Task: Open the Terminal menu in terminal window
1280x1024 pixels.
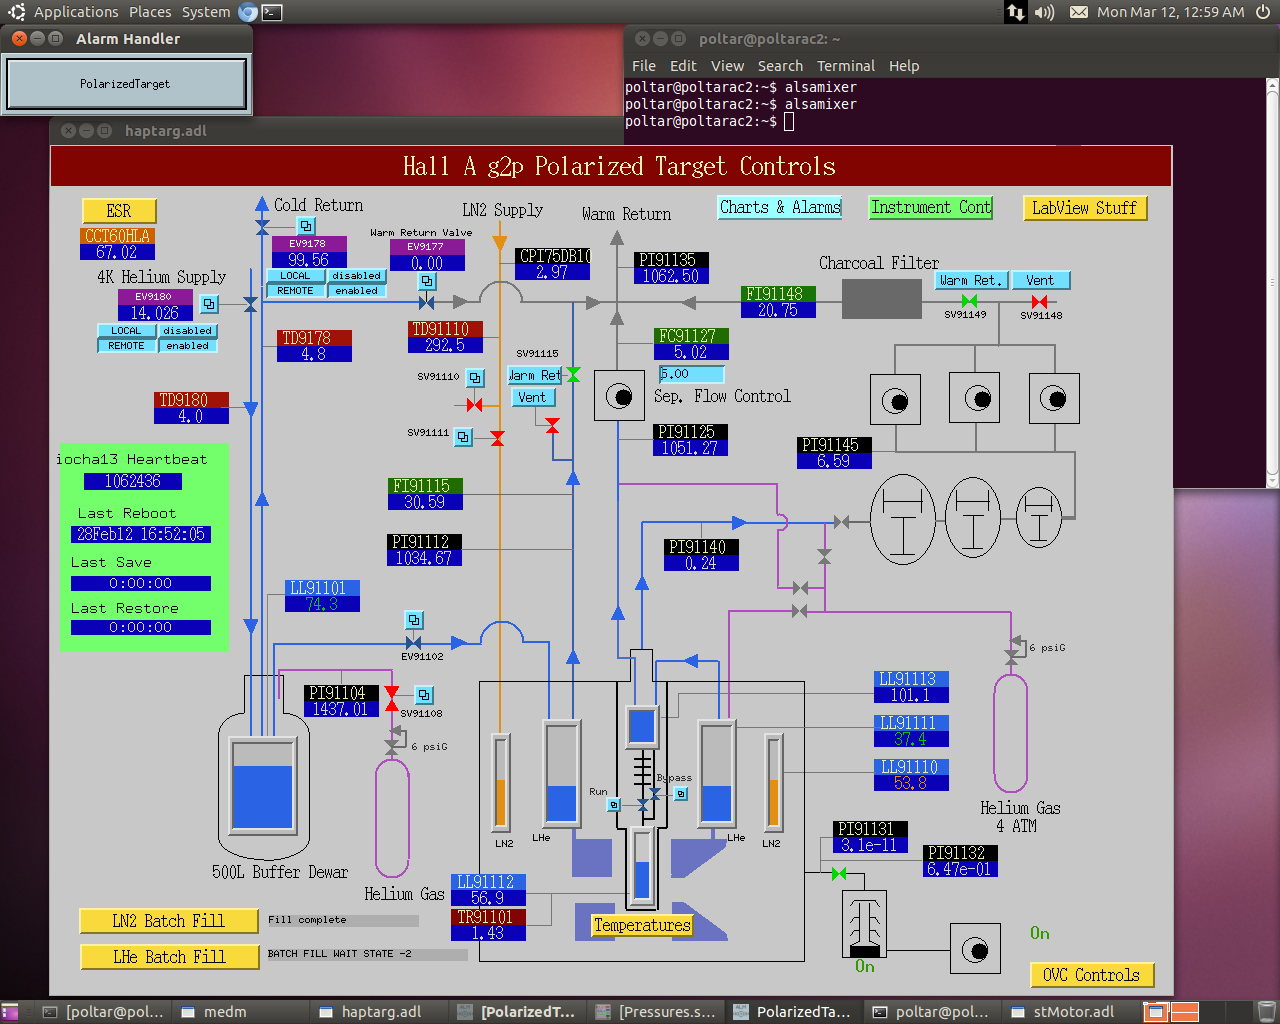Action: (846, 66)
